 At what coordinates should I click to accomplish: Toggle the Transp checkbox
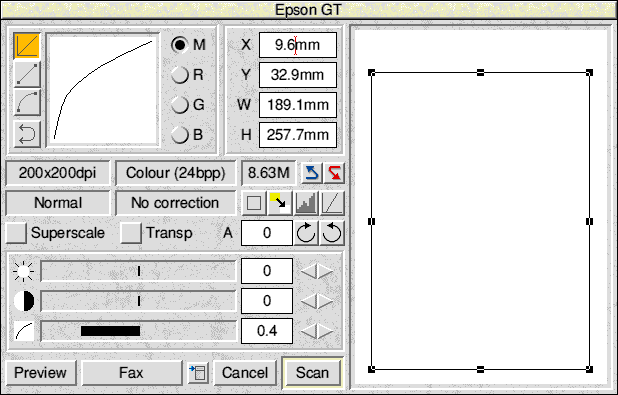tap(131, 233)
